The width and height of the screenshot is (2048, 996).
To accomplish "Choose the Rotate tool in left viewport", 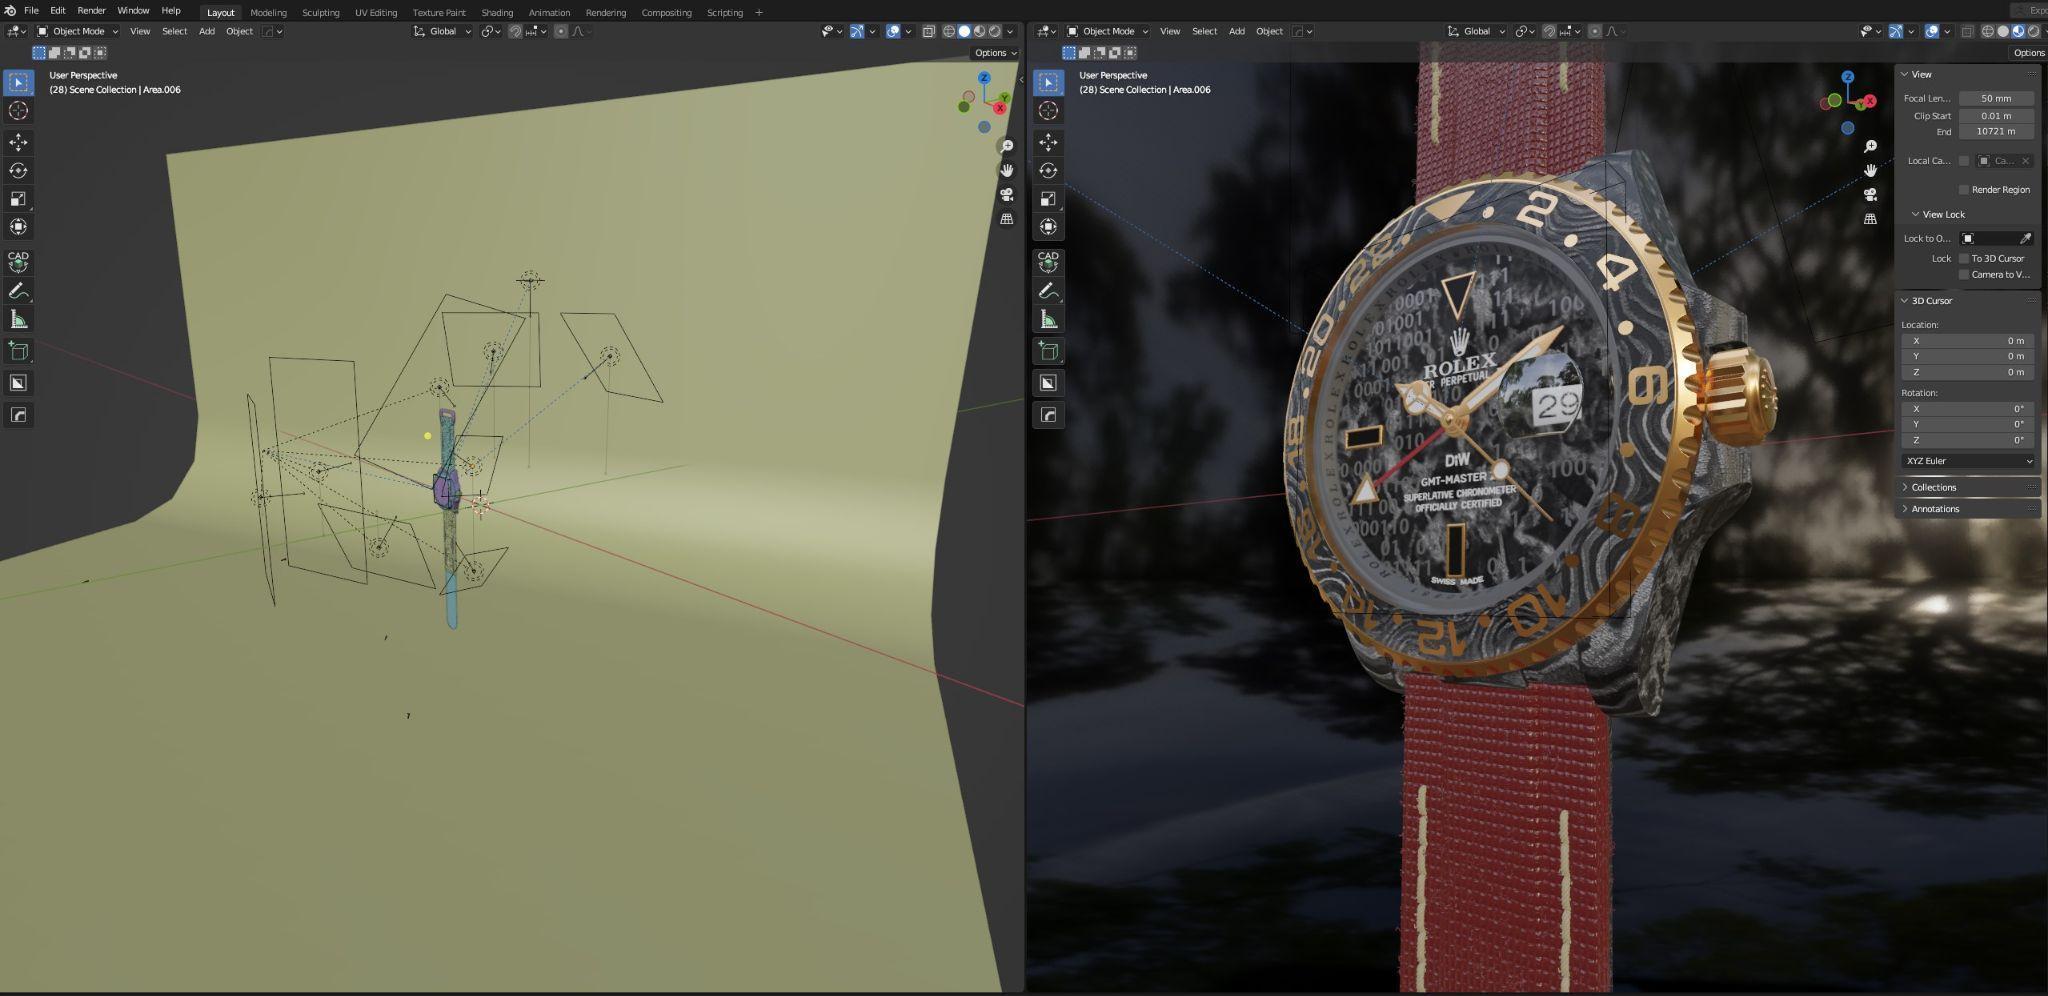I will tap(18, 170).
